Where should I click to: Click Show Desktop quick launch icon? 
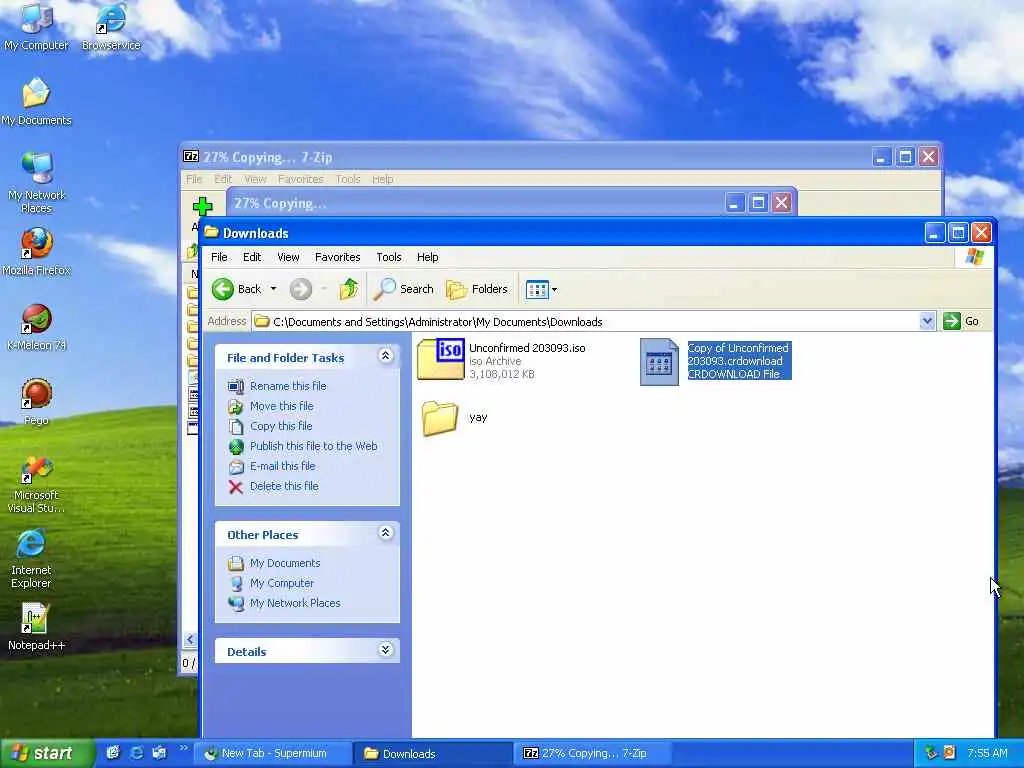(x=159, y=753)
